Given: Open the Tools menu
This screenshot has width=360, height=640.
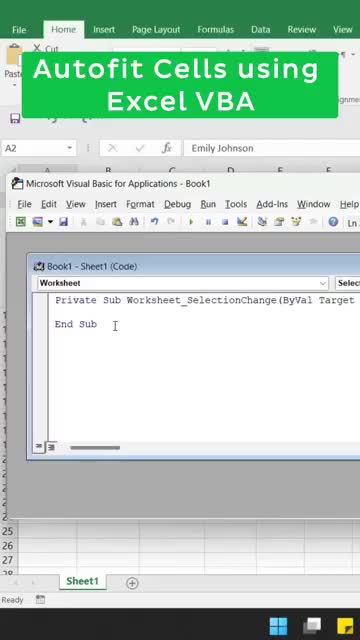Looking at the screenshot, I should (236, 204).
